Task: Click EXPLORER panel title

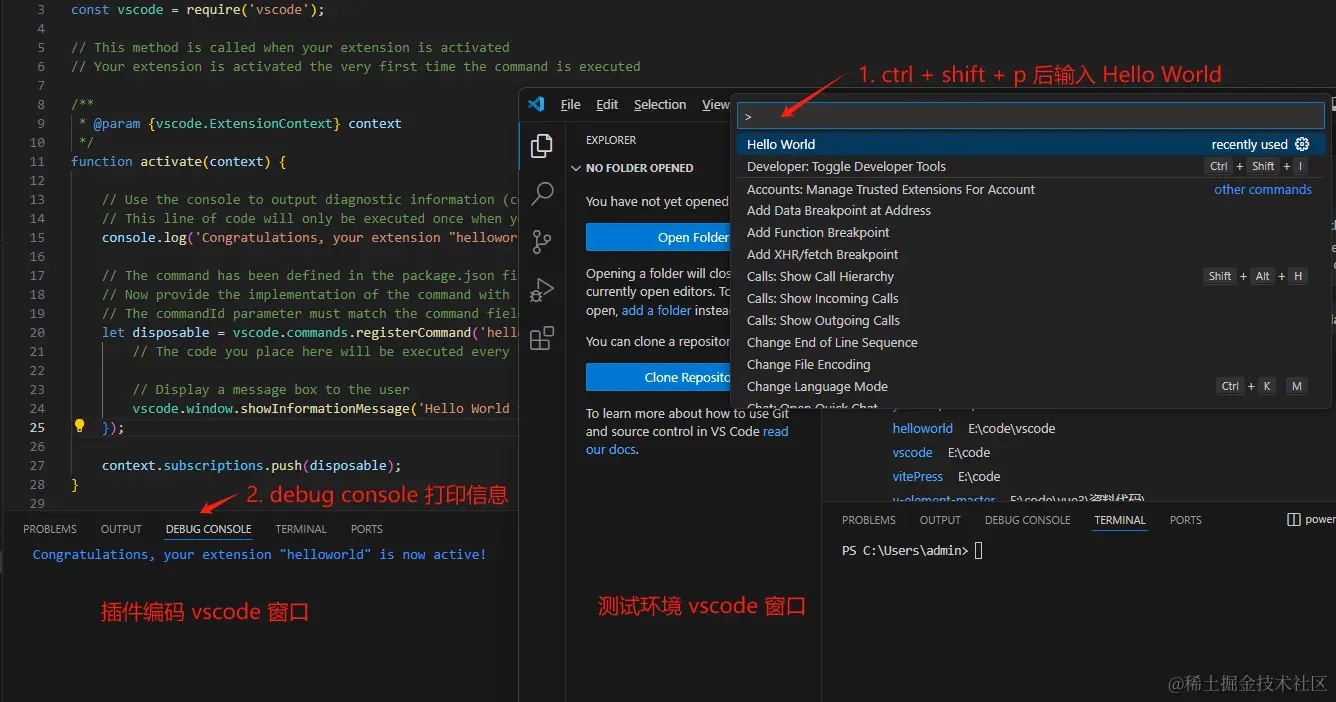Action: [611, 140]
